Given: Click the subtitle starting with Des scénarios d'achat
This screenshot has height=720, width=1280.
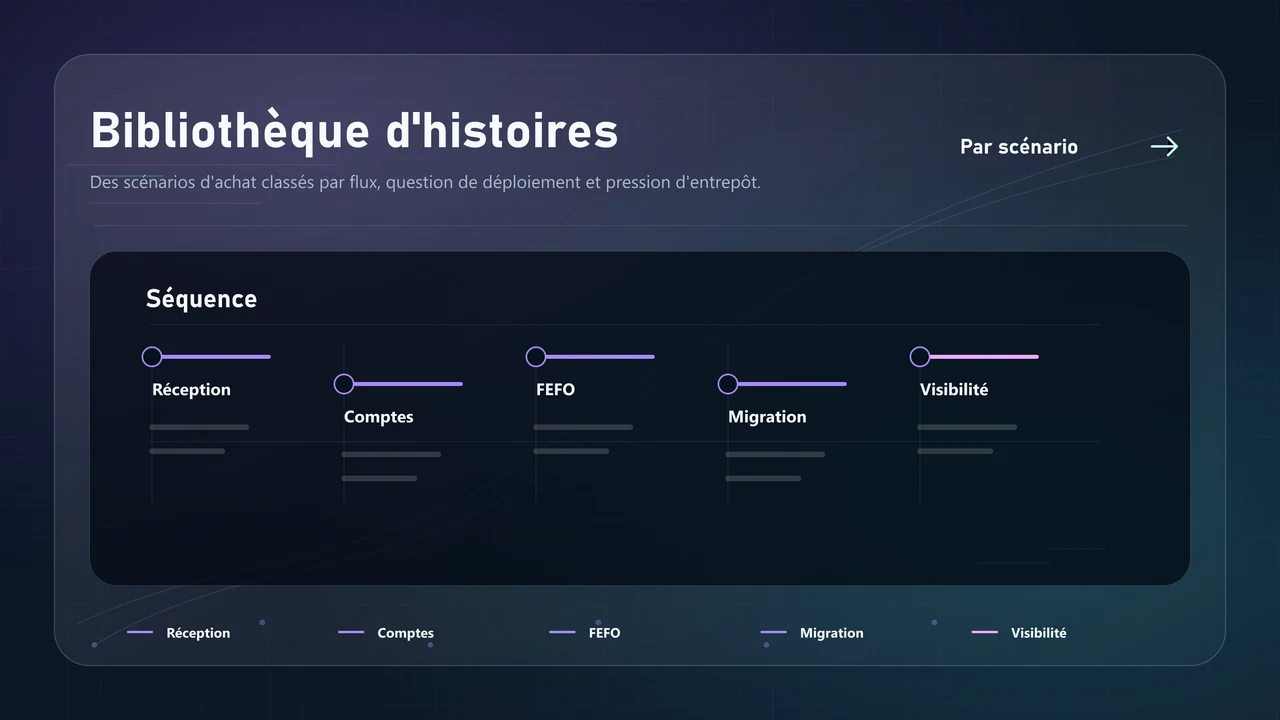Looking at the screenshot, I should [425, 183].
